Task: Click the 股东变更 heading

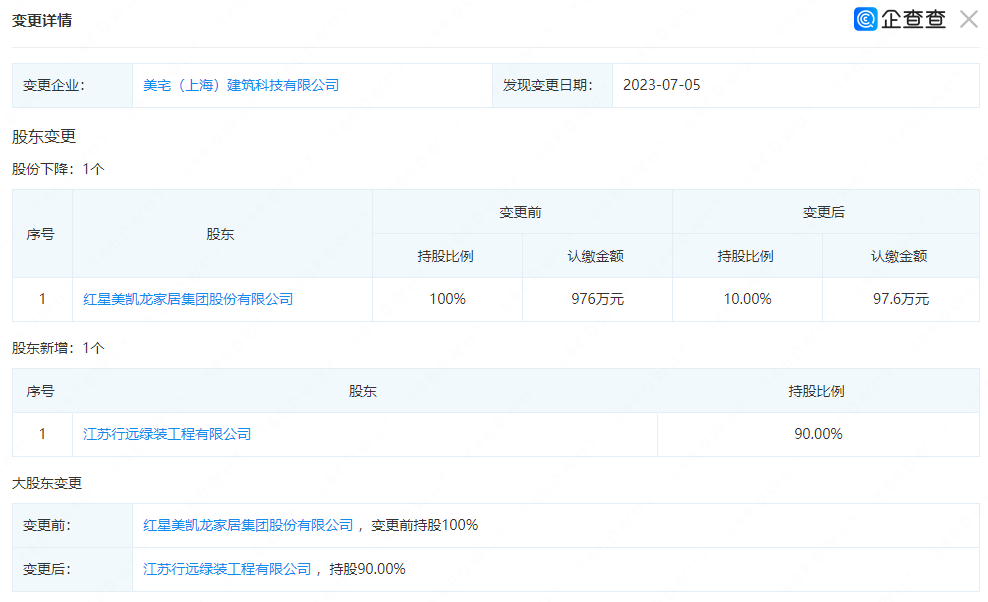Action: tap(44, 136)
